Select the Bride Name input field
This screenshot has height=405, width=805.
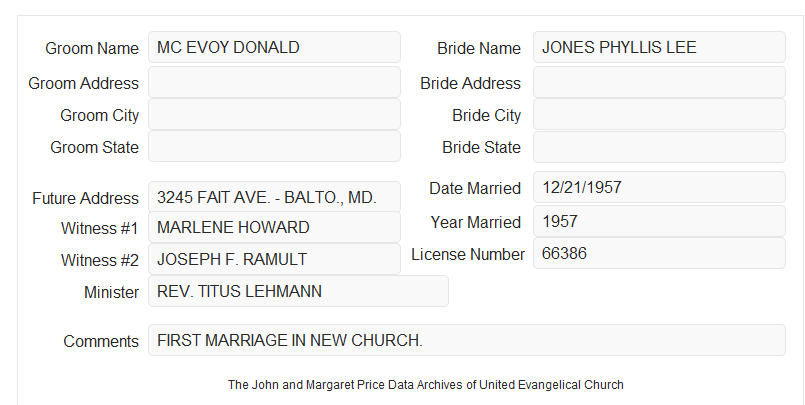point(659,47)
